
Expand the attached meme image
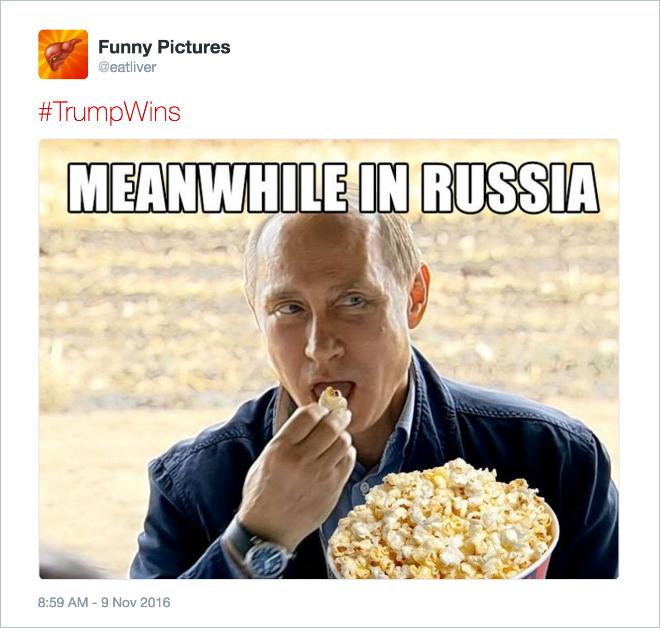(329, 359)
